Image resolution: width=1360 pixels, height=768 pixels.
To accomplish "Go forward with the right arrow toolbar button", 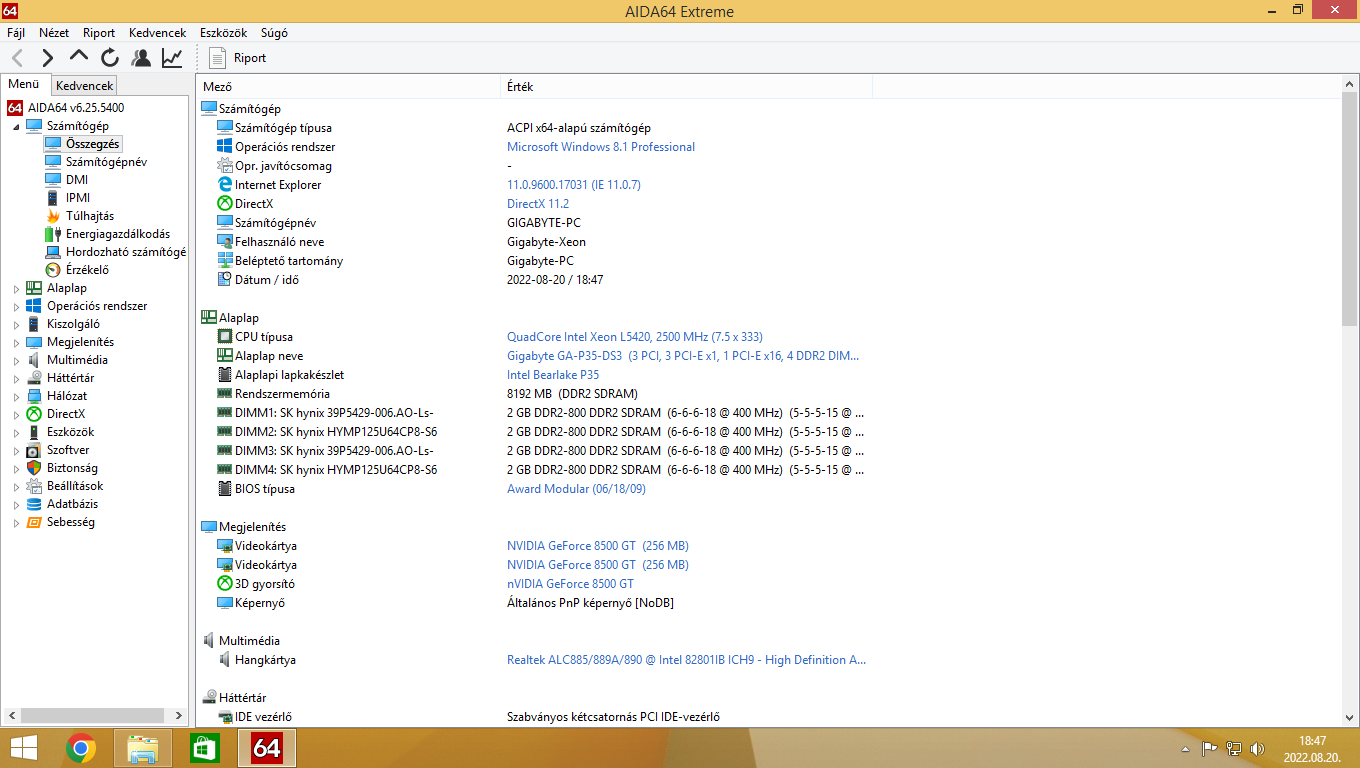I will (x=48, y=58).
